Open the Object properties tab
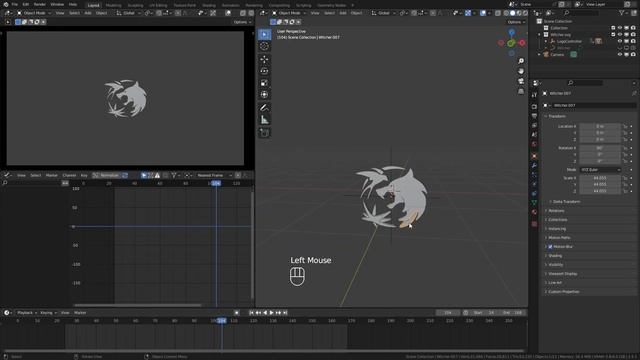The height and width of the screenshot is (360, 640). pyautogui.click(x=534, y=156)
